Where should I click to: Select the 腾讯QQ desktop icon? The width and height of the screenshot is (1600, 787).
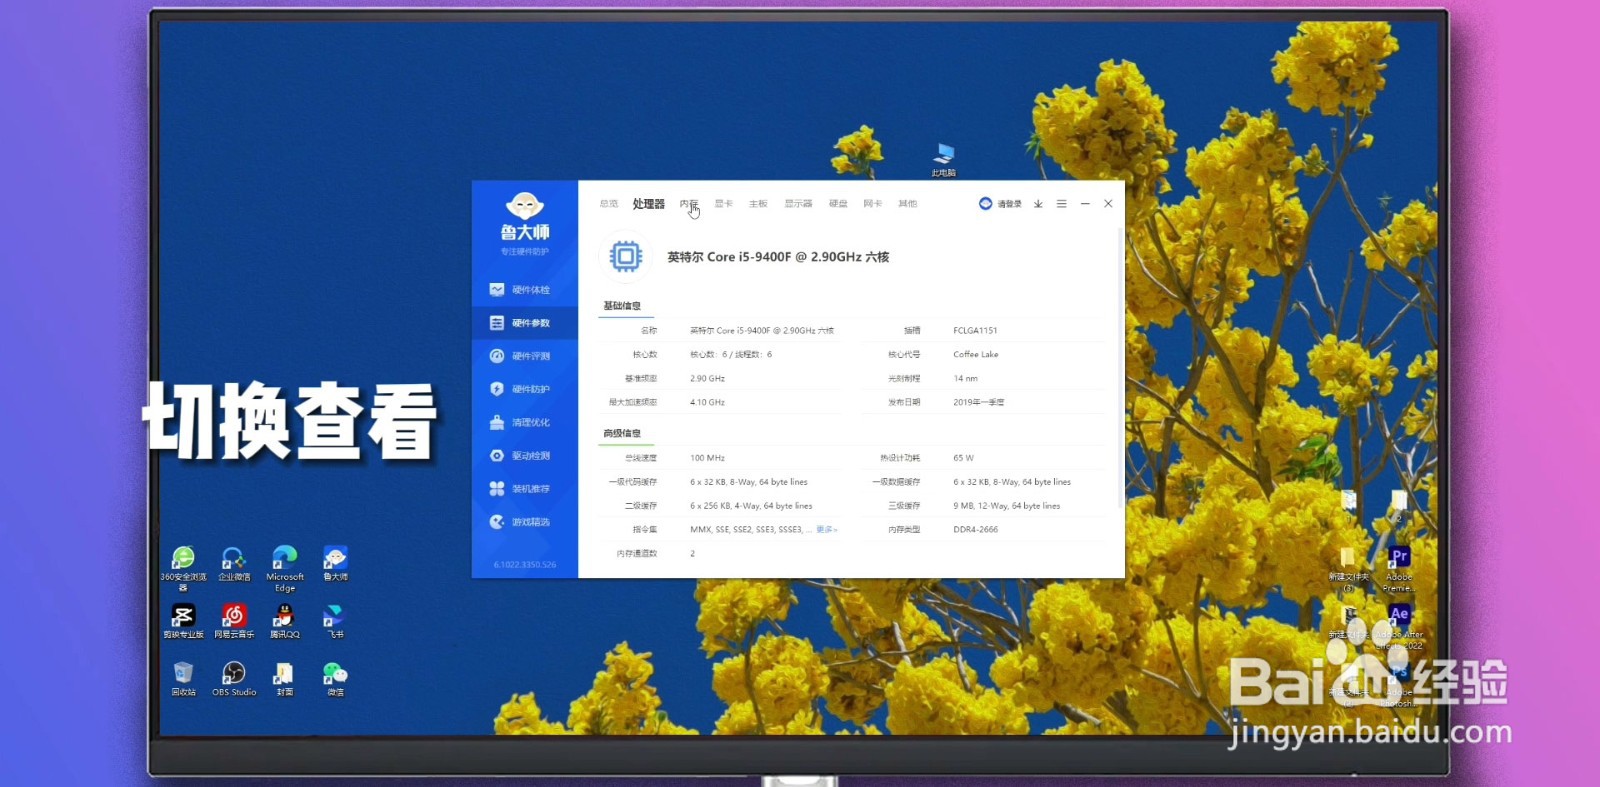285,621
